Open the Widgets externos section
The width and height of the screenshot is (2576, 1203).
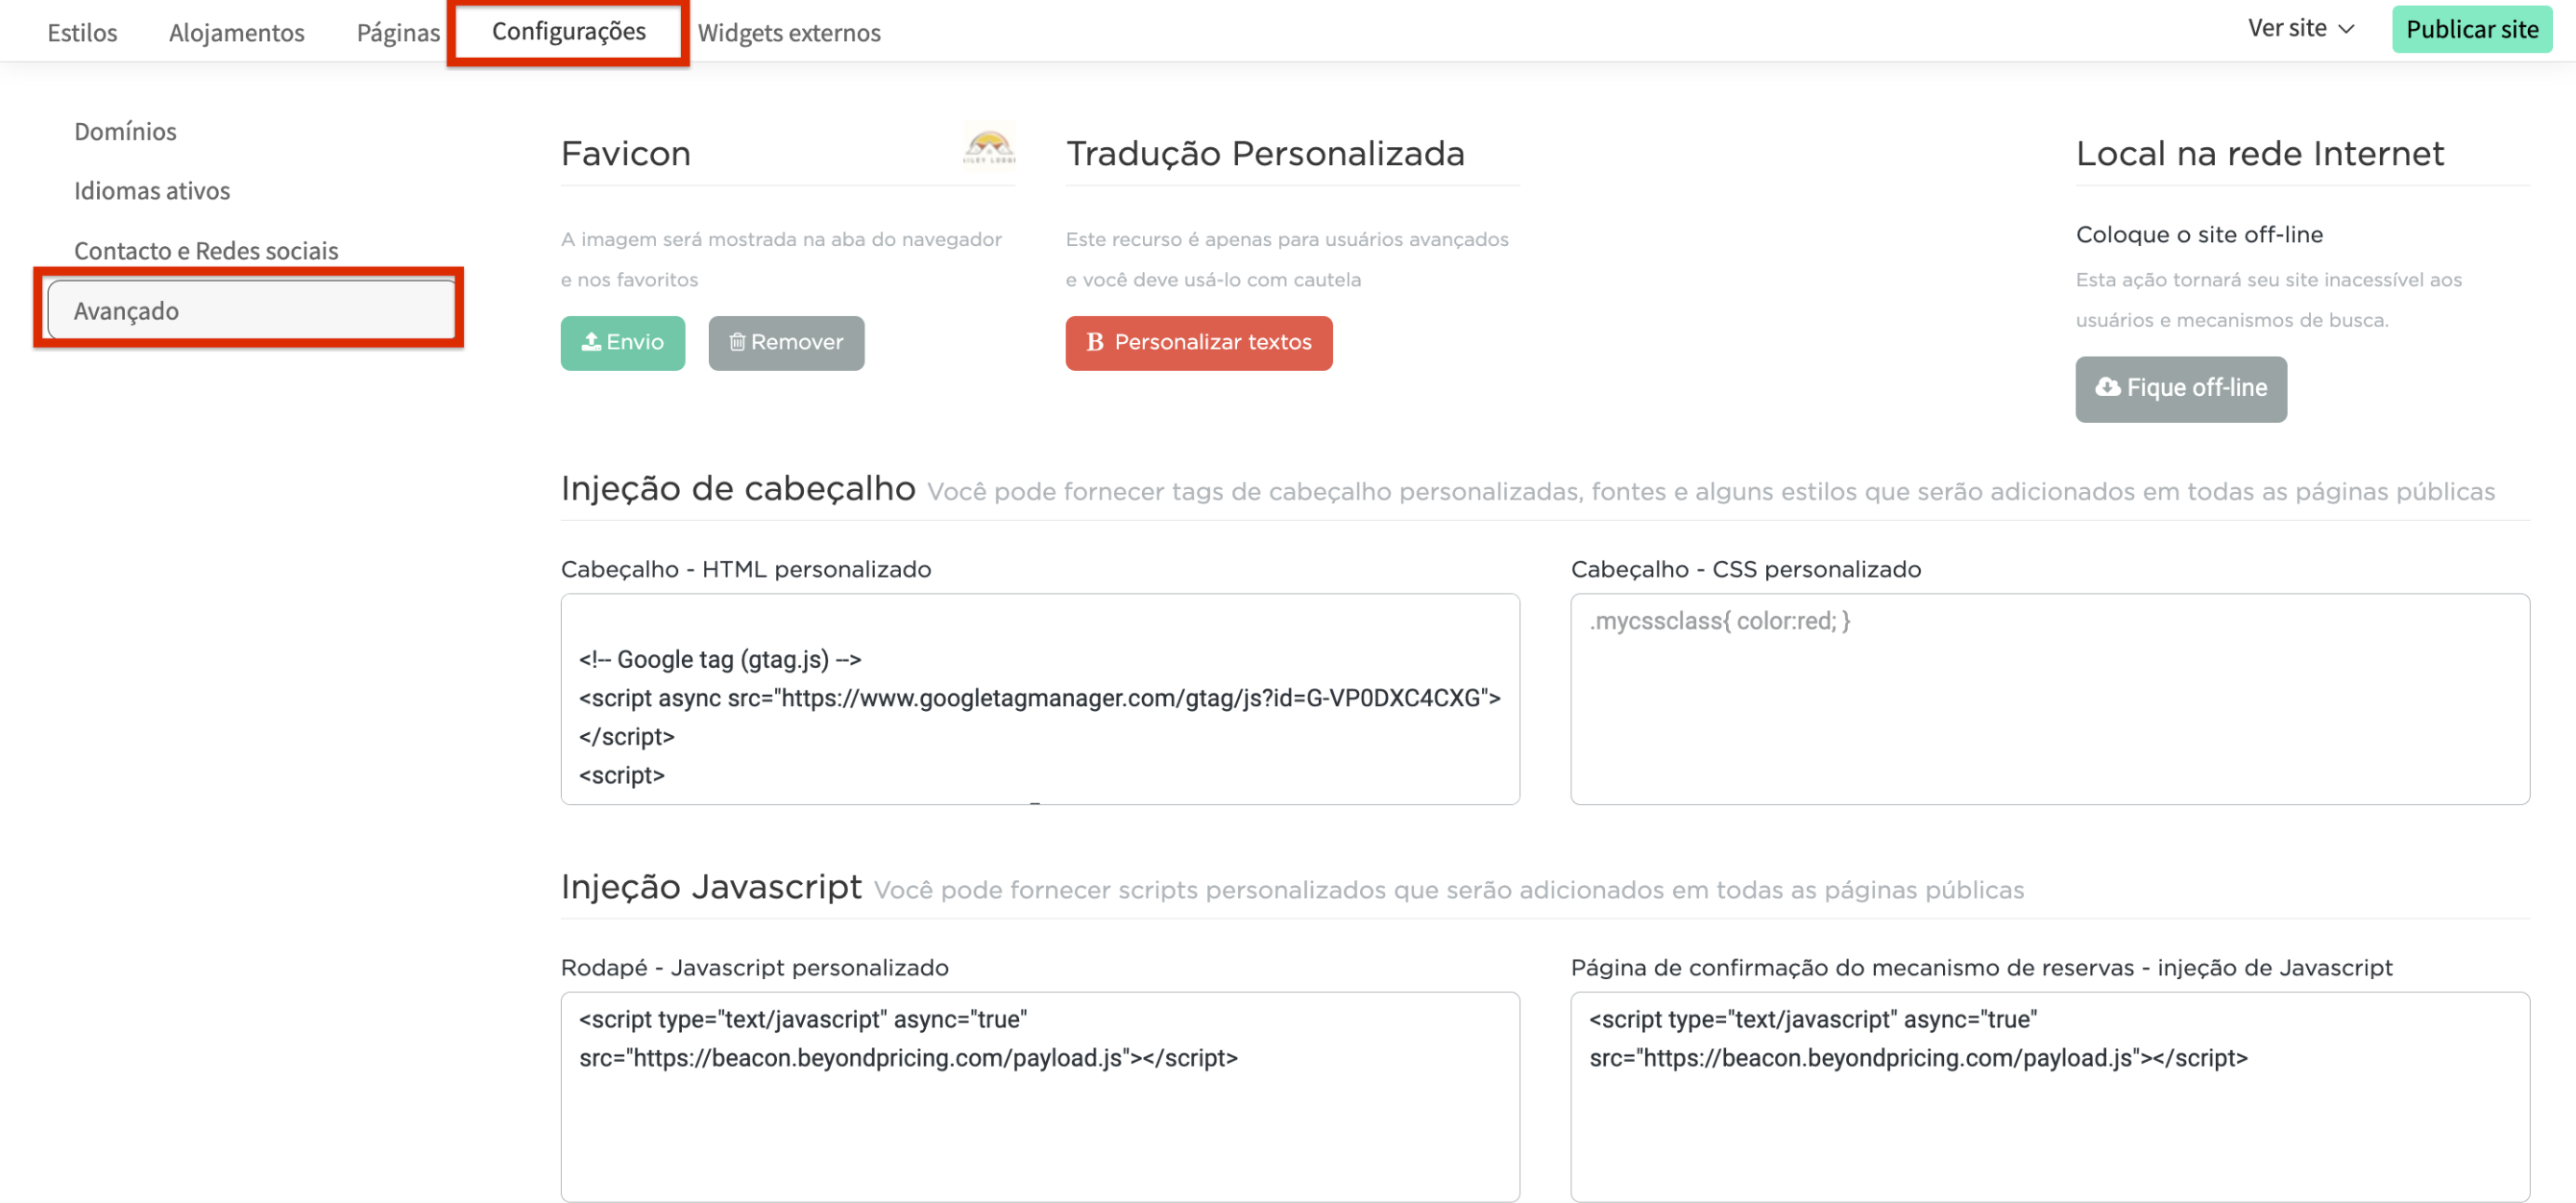point(789,32)
